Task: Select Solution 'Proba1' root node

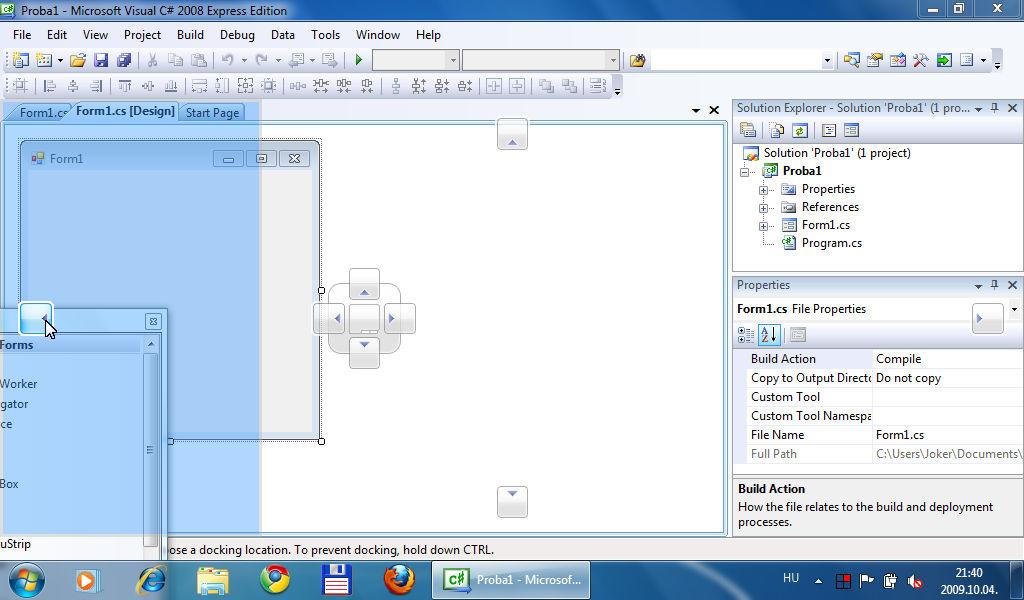Action: (837, 153)
